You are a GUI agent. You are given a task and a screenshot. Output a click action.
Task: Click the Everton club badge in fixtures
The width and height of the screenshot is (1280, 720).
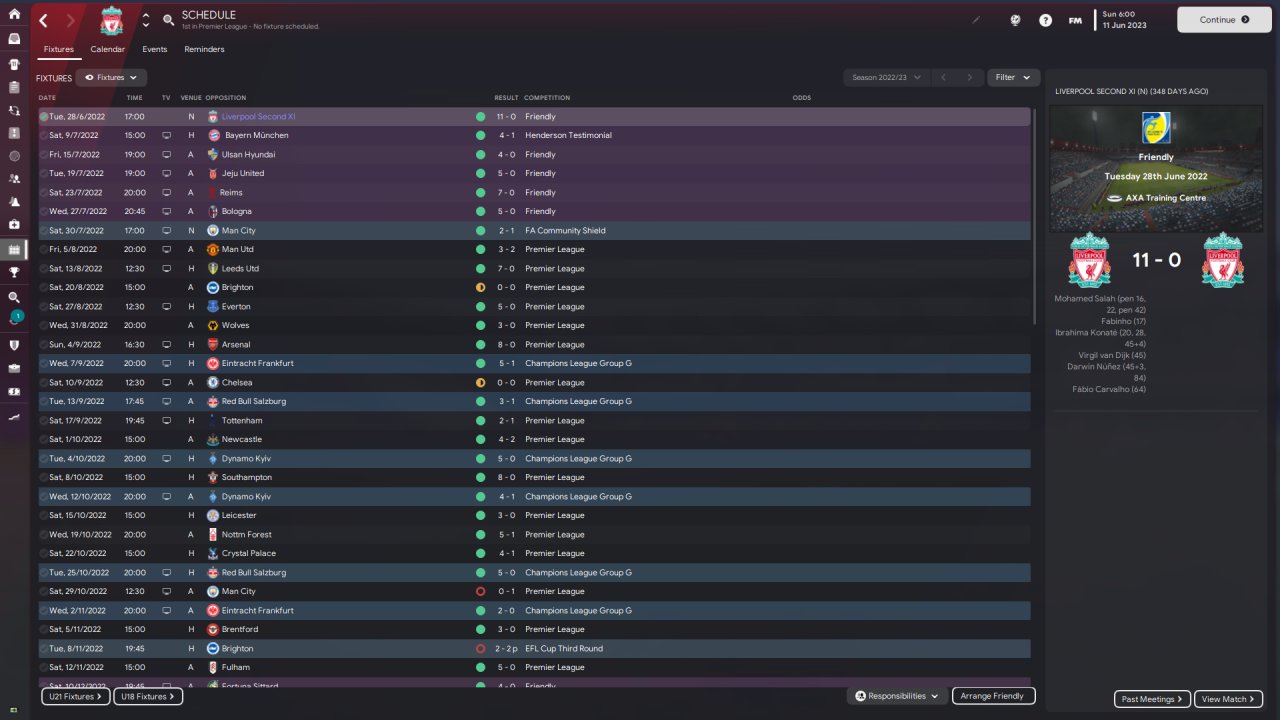pyautogui.click(x=212, y=306)
